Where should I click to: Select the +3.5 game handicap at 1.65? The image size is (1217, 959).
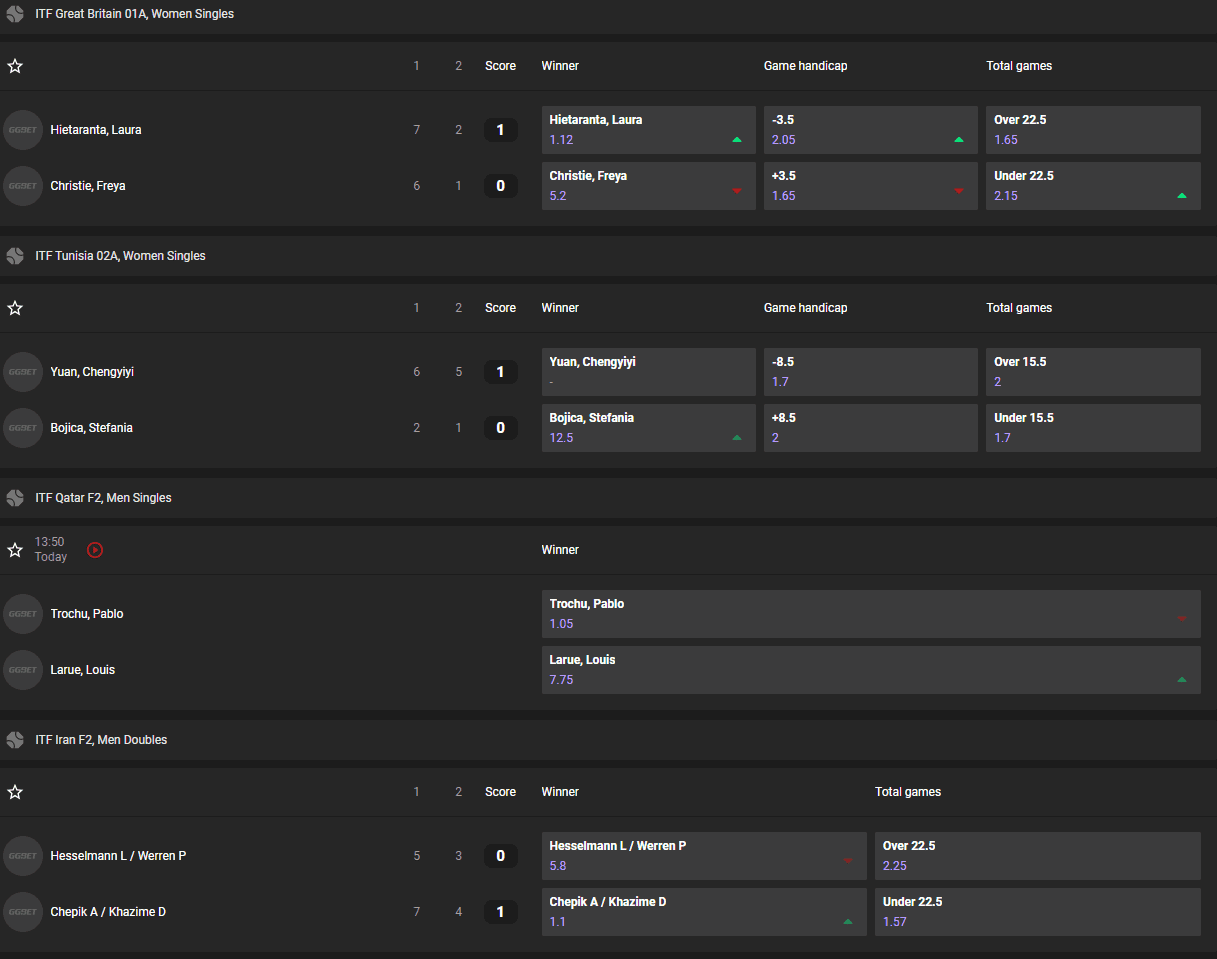(871, 186)
